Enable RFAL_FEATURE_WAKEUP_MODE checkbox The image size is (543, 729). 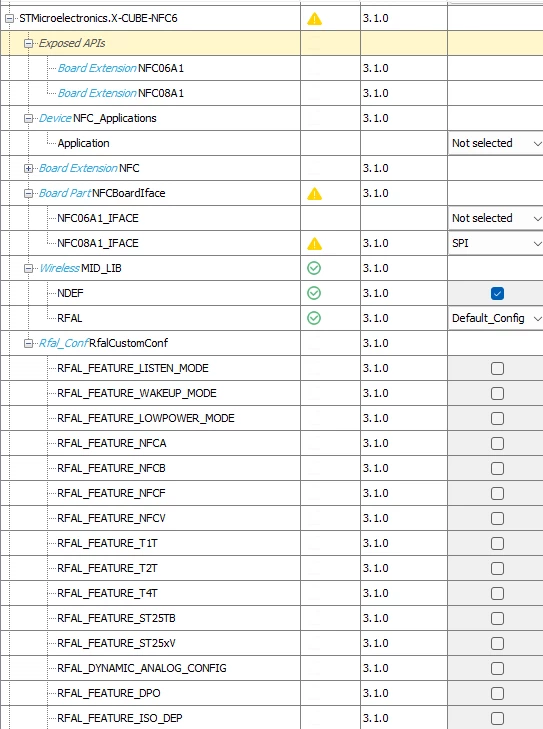pyautogui.click(x=497, y=393)
